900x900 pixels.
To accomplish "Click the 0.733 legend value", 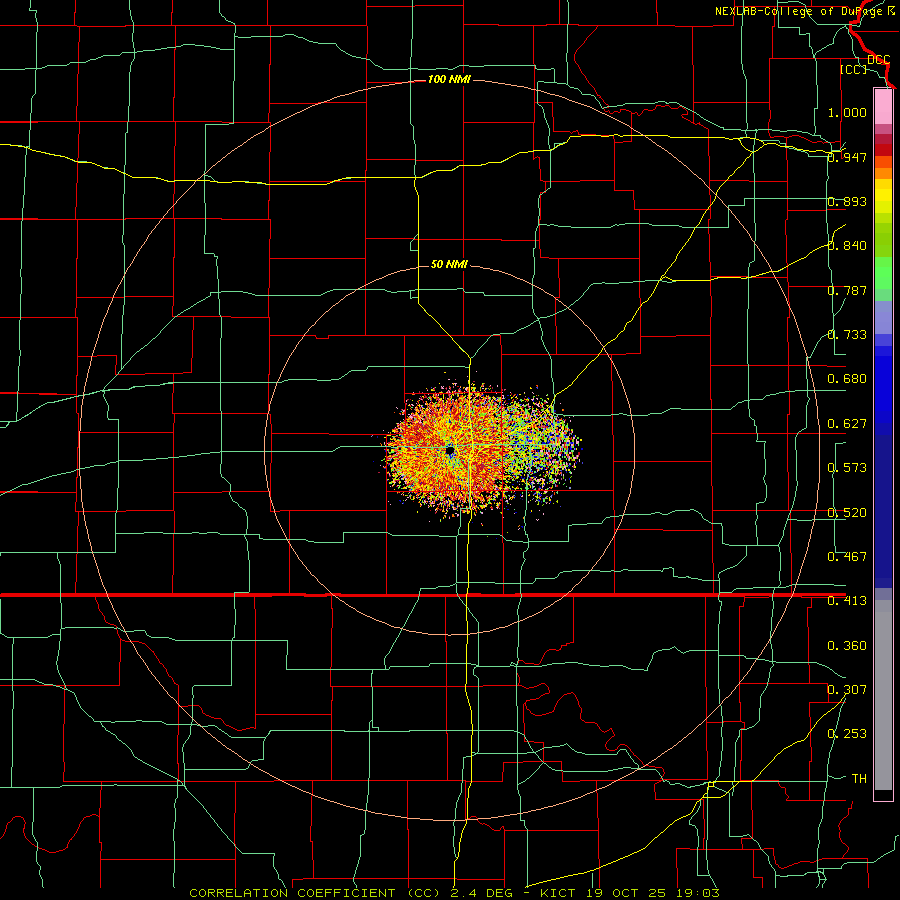I will pyautogui.click(x=847, y=335).
